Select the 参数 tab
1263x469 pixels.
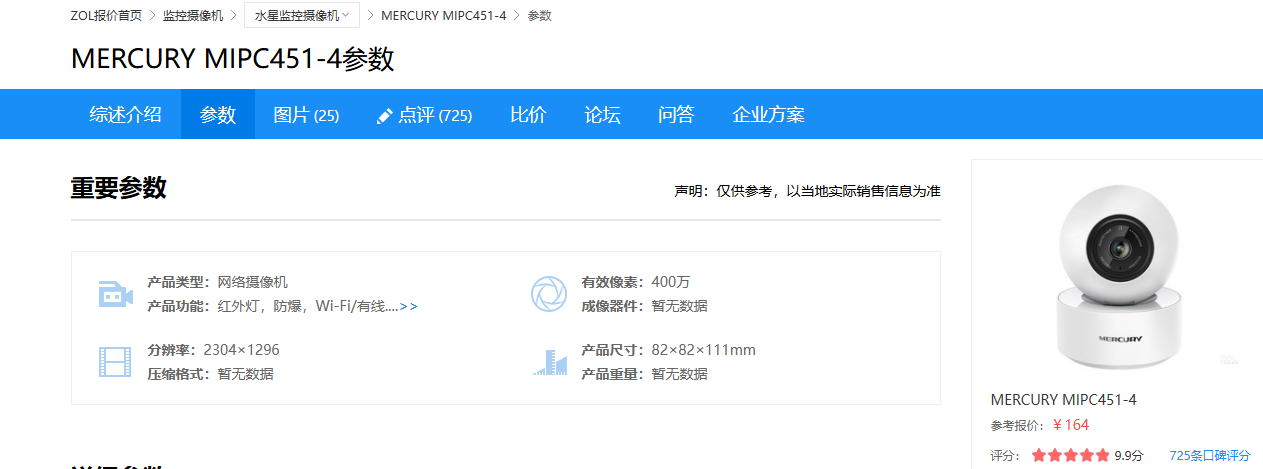pos(218,114)
